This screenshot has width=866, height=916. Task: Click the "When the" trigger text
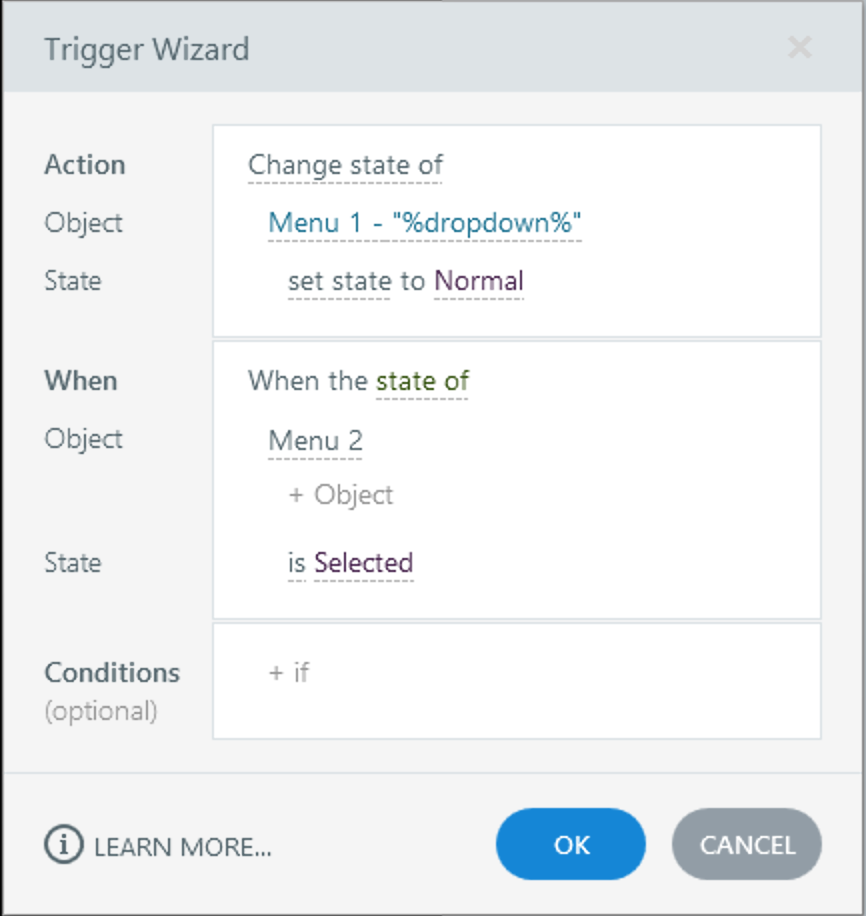[x=309, y=381]
